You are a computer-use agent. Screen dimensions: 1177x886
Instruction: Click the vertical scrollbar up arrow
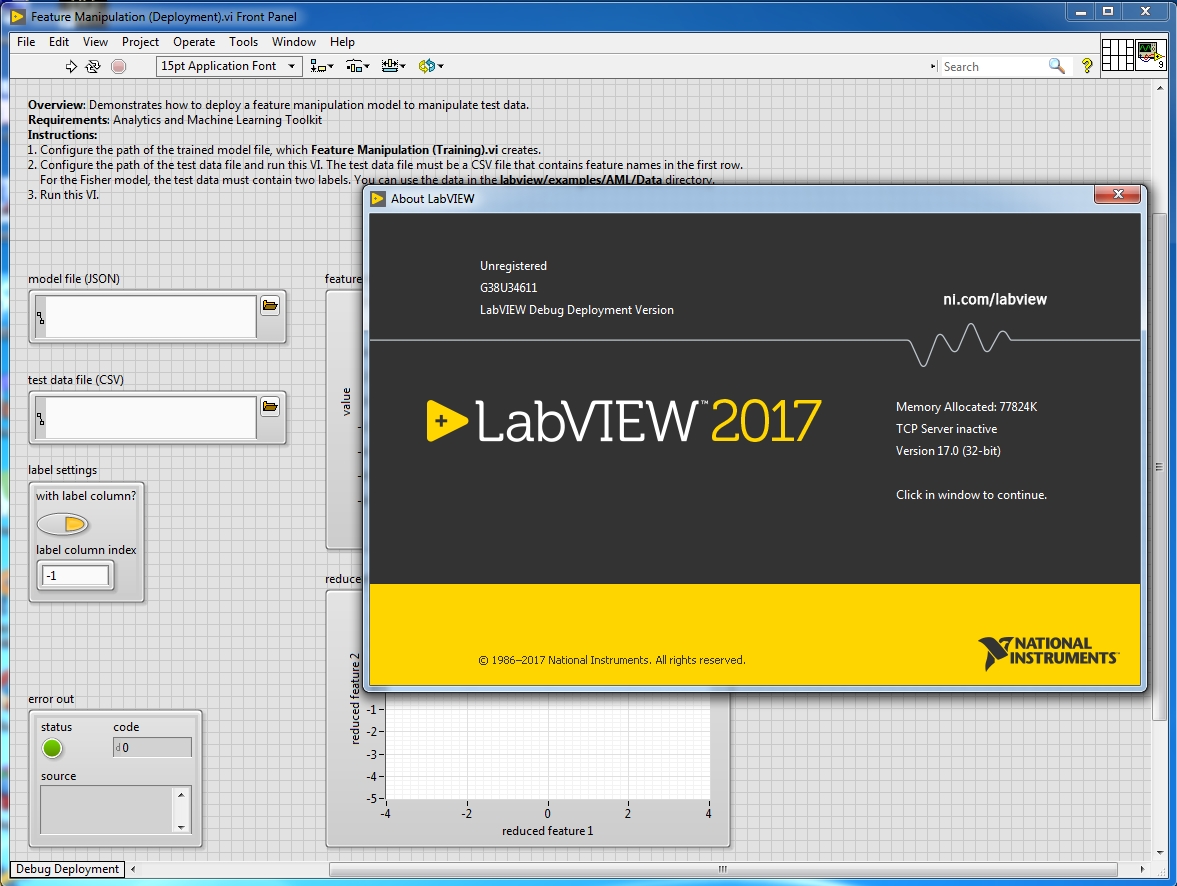[x=1160, y=88]
